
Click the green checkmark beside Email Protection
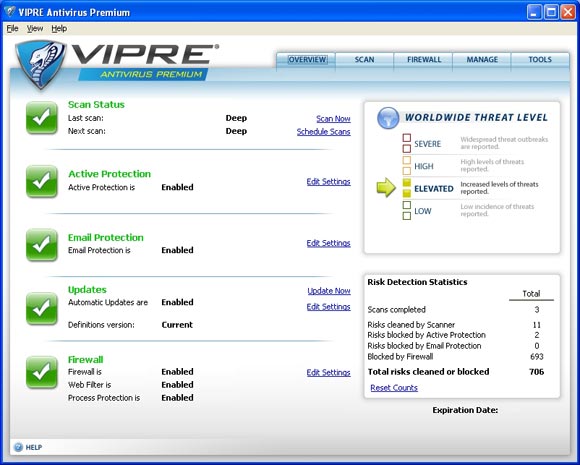coord(42,245)
